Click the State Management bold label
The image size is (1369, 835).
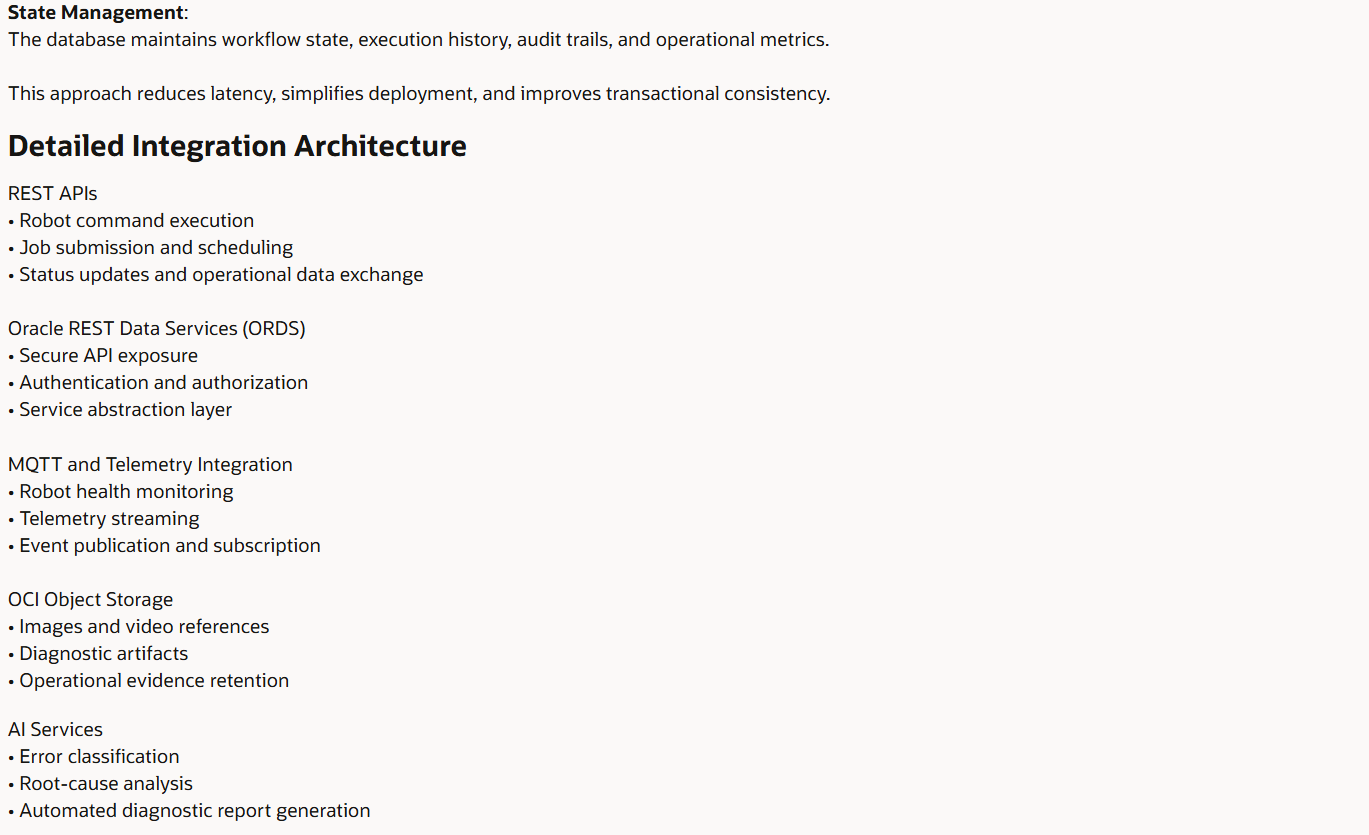pos(96,13)
